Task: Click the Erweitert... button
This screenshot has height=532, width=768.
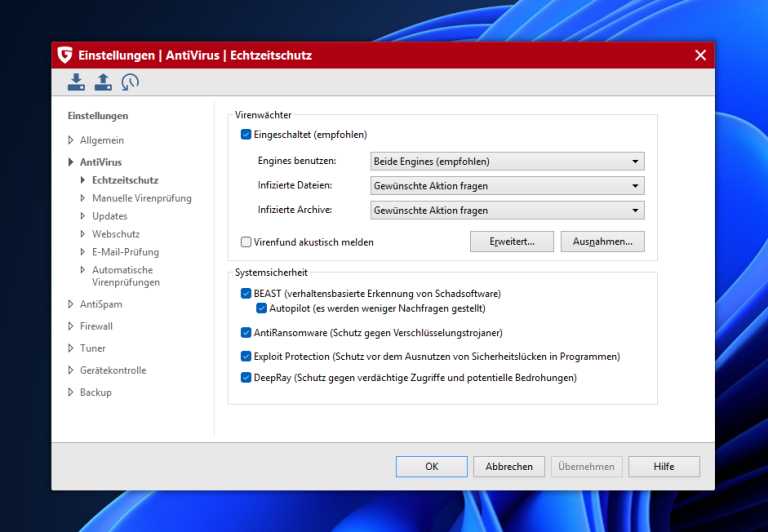Action: click(511, 241)
